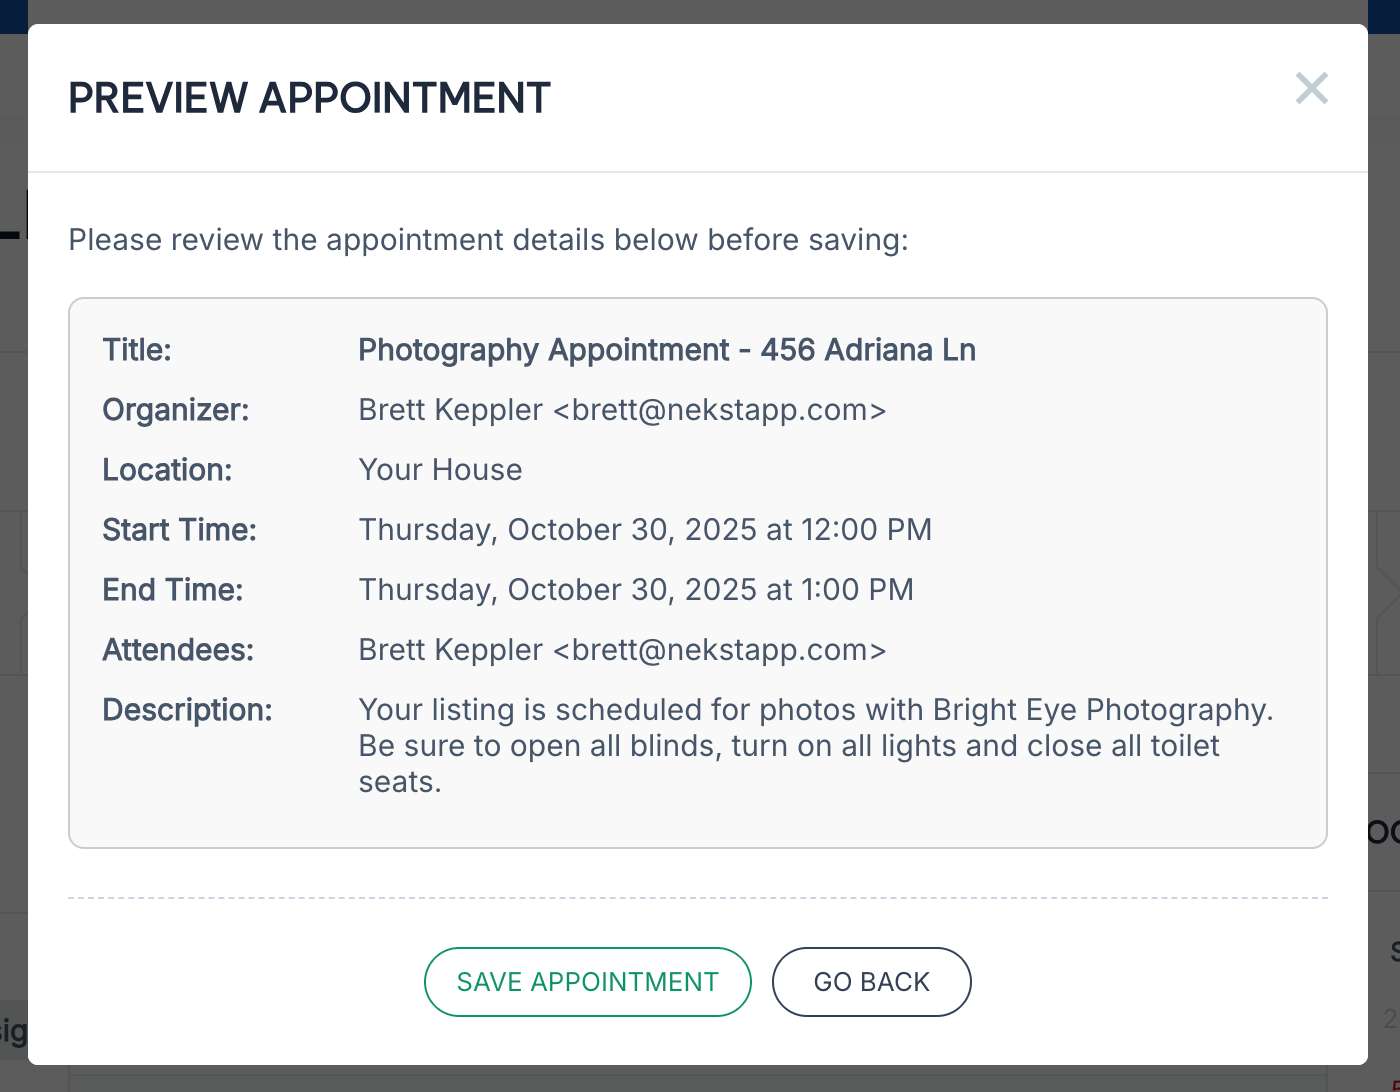The image size is (1400, 1092).
Task: Click the Attendees field label
Action: click(178, 650)
